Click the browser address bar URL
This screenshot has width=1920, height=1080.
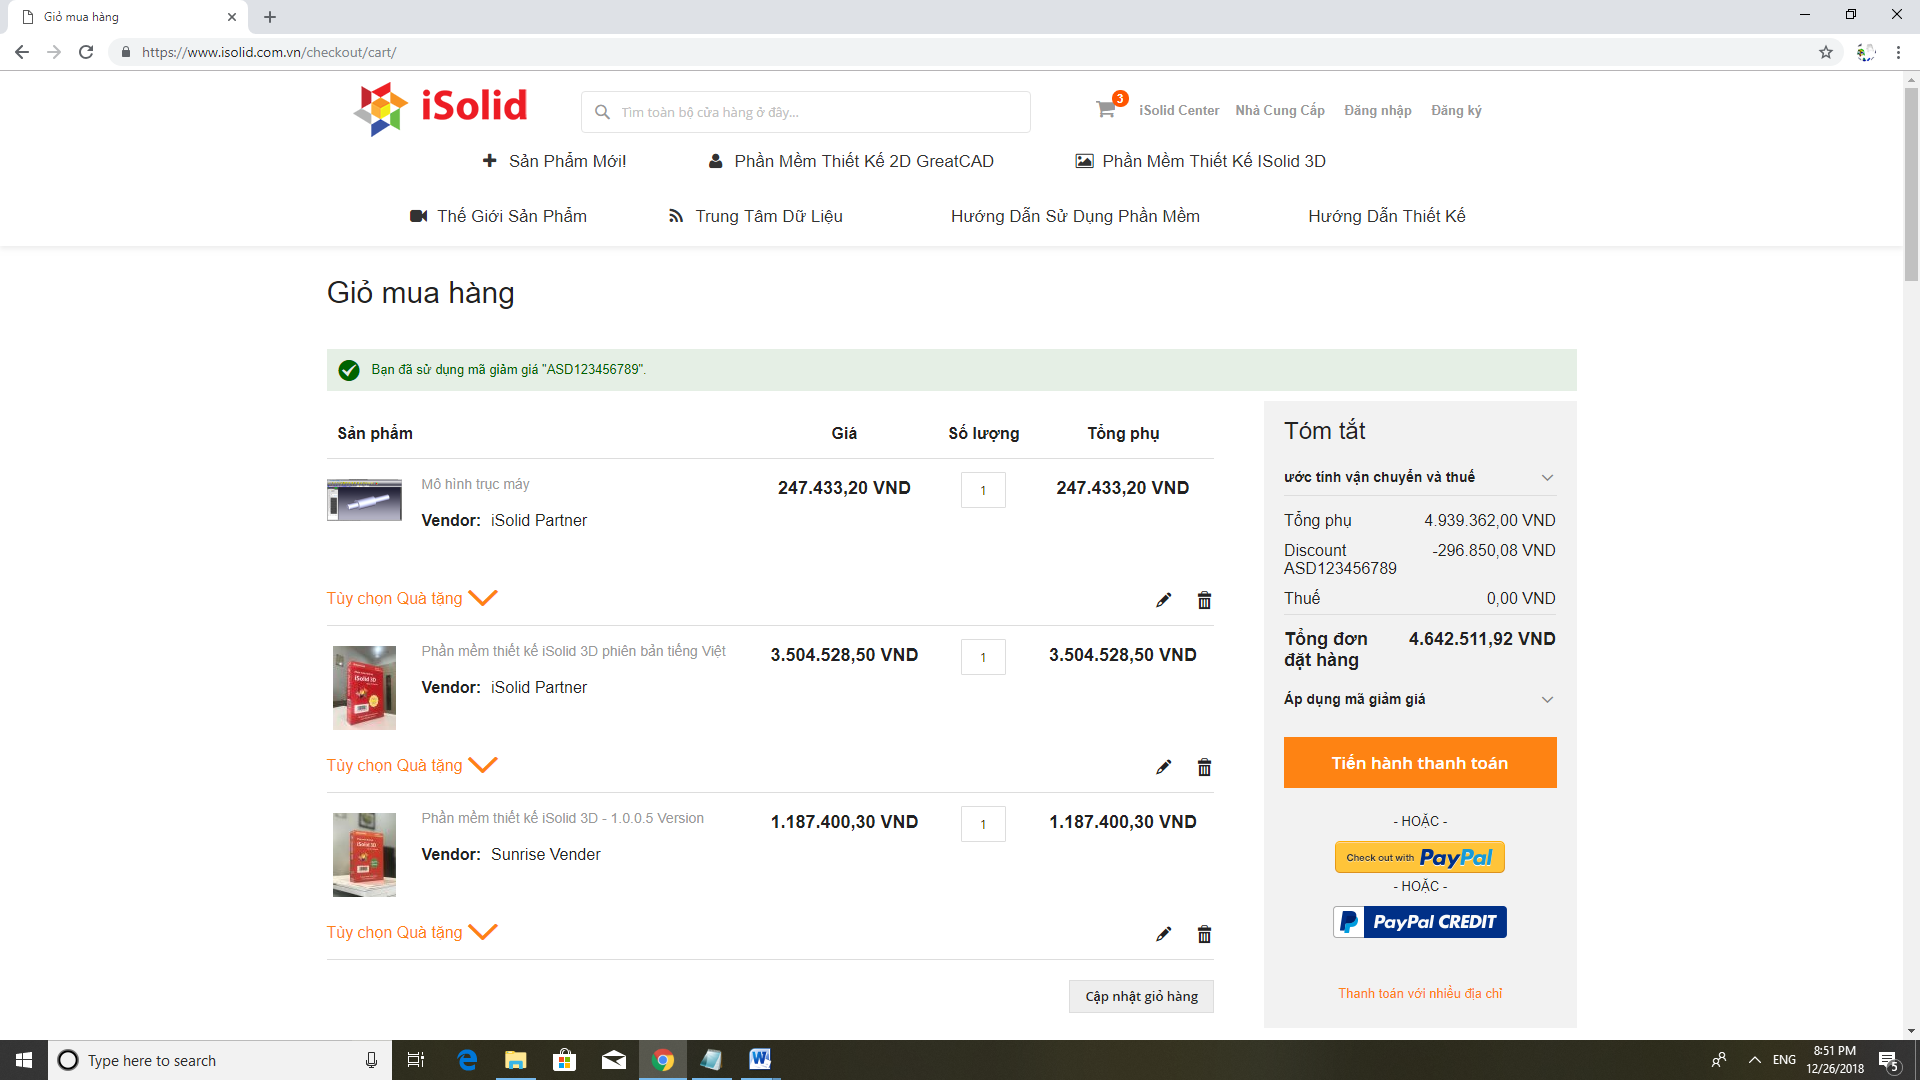coord(269,52)
